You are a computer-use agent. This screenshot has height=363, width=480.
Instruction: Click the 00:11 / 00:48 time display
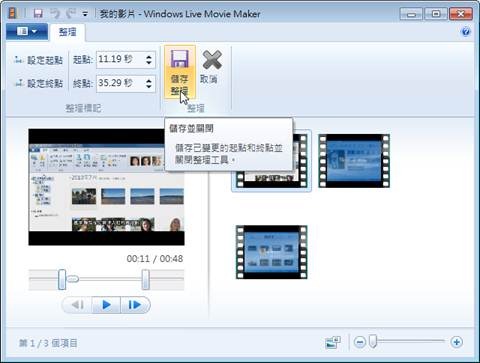click(155, 259)
